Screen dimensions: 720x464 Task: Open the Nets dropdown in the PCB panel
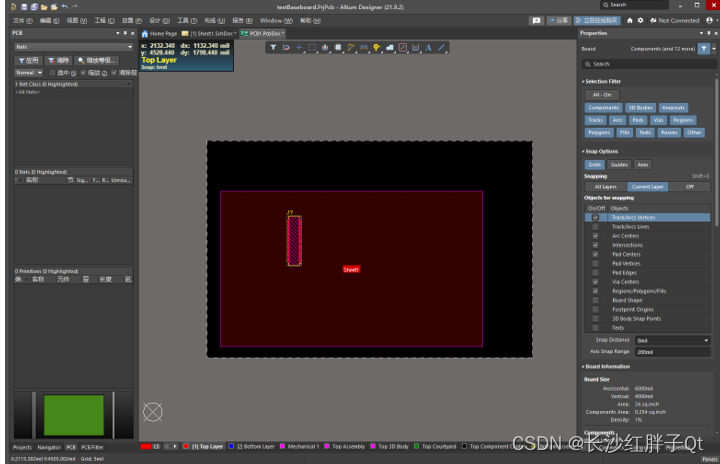tap(72, 47)
